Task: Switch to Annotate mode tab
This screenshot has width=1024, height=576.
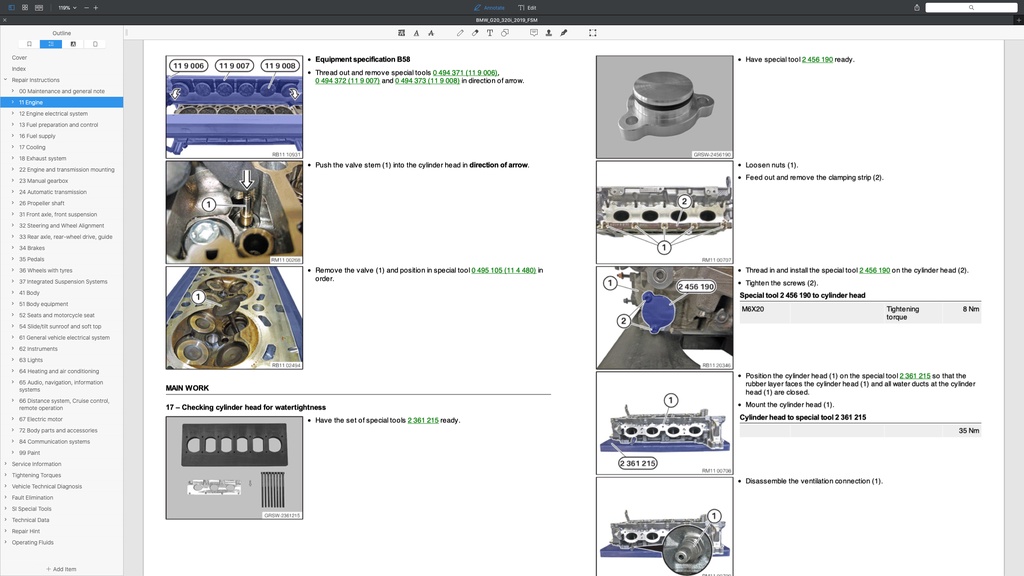Action: (x=489, y=7)
